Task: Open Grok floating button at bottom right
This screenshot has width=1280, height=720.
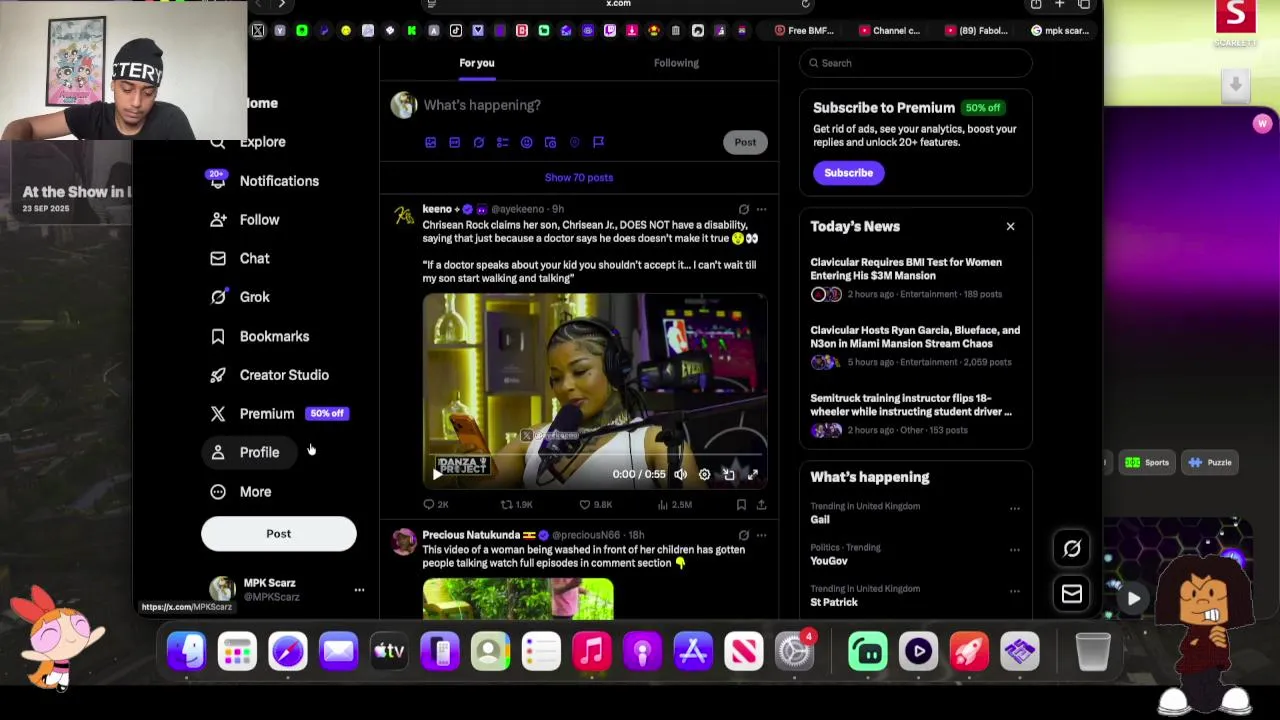Action: [1071, 549]
